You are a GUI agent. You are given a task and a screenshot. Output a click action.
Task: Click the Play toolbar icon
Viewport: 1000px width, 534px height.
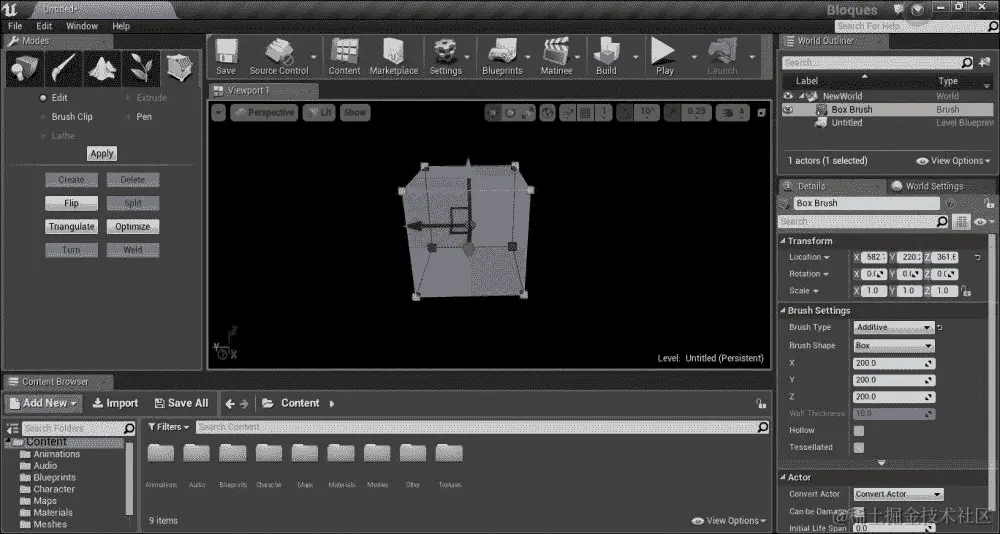pyautogui.click(x=664, y=57)
